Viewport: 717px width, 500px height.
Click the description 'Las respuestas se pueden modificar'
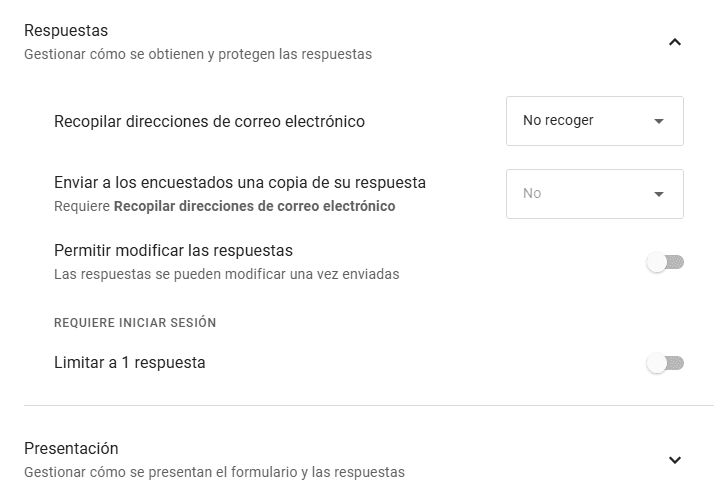point(226,274)
